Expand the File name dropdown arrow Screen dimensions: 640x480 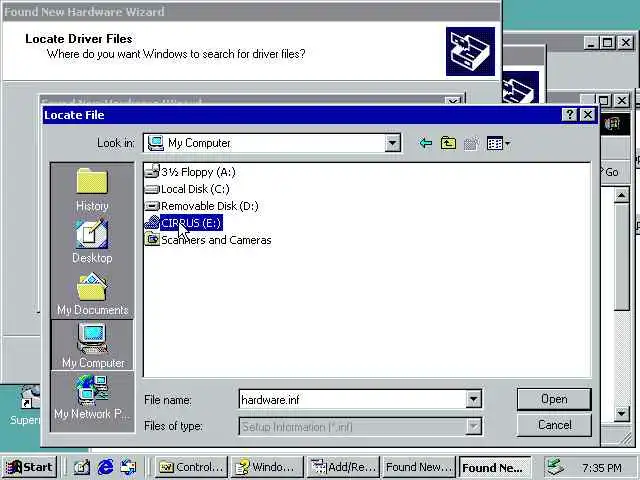473,399
